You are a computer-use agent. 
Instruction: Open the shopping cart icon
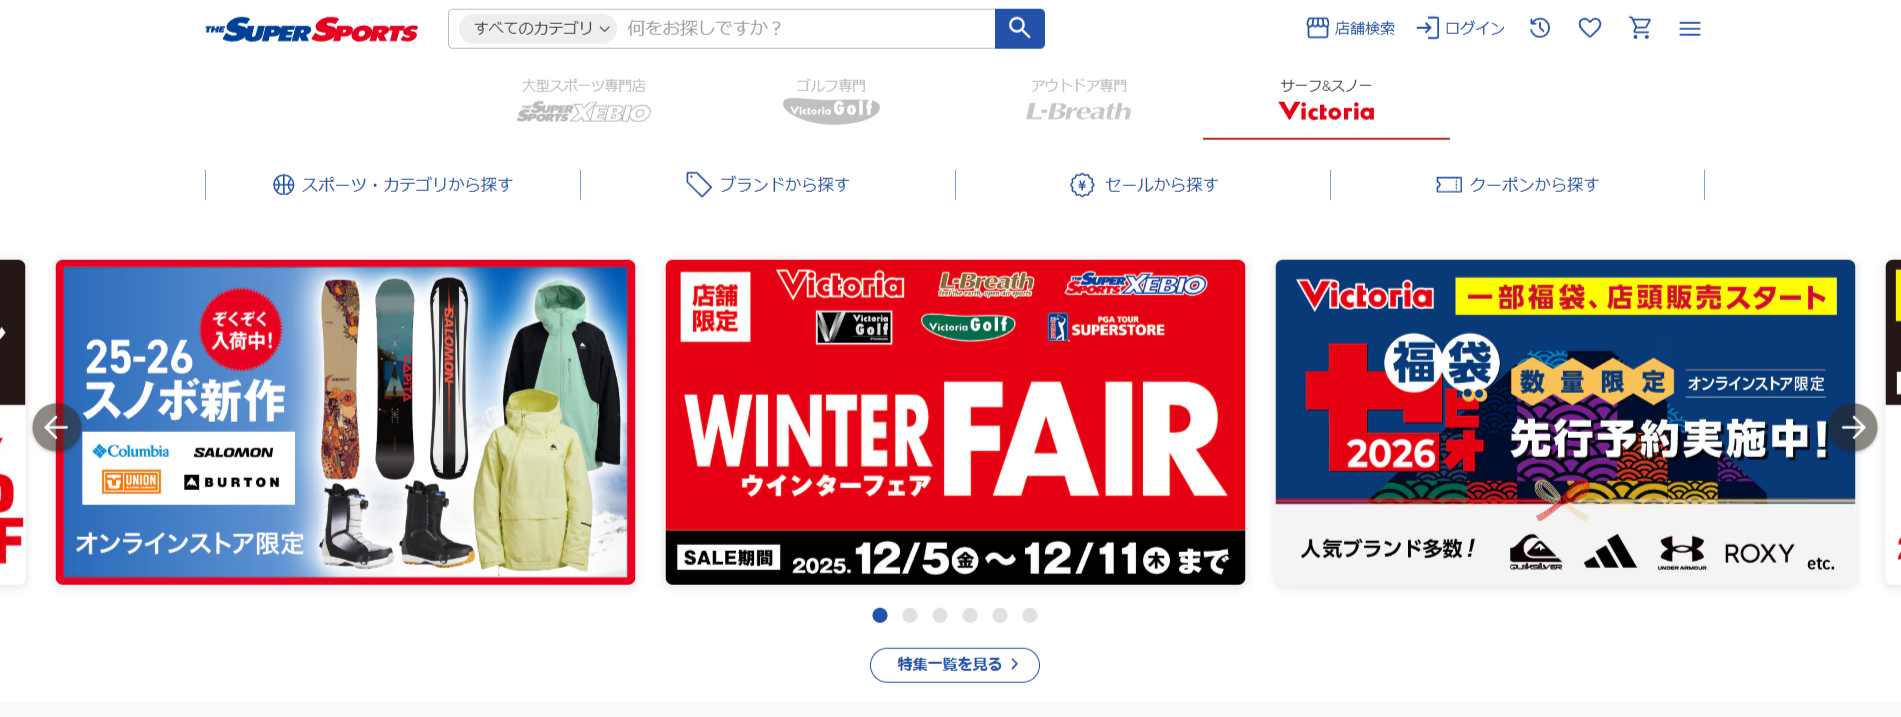(1640, 28)
